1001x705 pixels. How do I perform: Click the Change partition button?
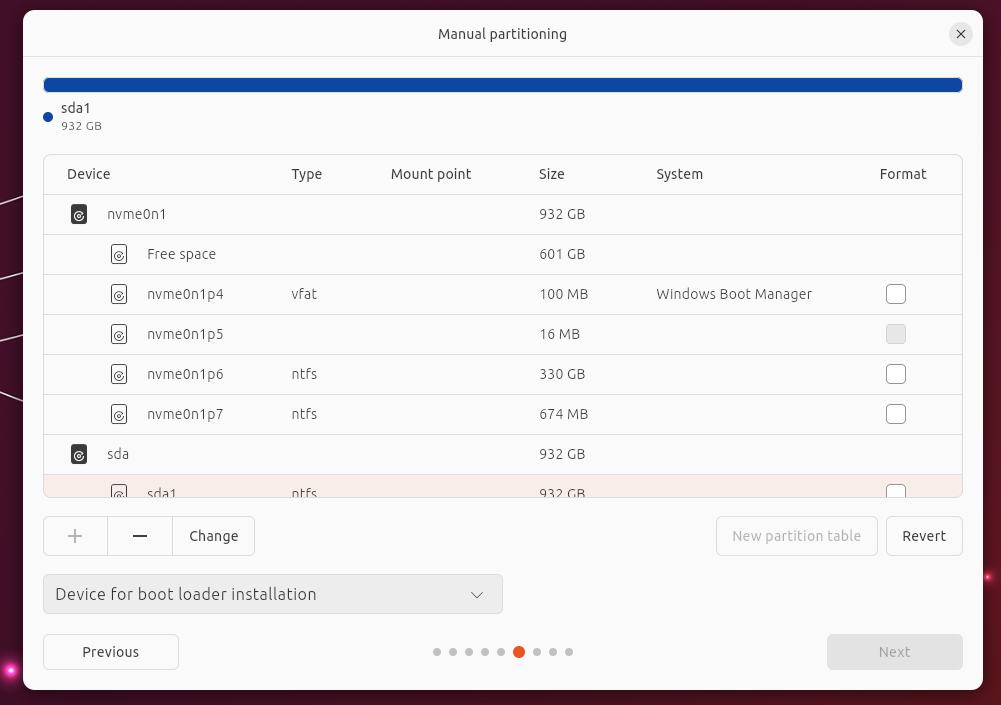(x=213, y=536)
